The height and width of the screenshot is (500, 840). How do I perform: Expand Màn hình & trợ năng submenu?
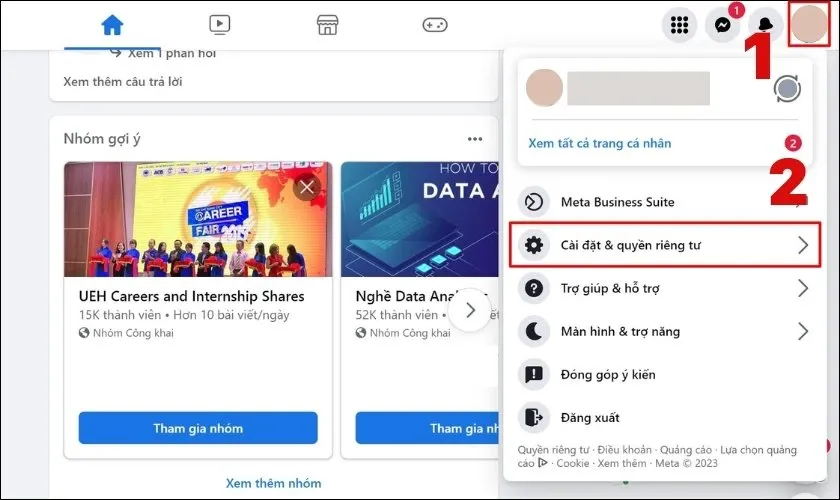pyautogui.click(x=664, y=331)
